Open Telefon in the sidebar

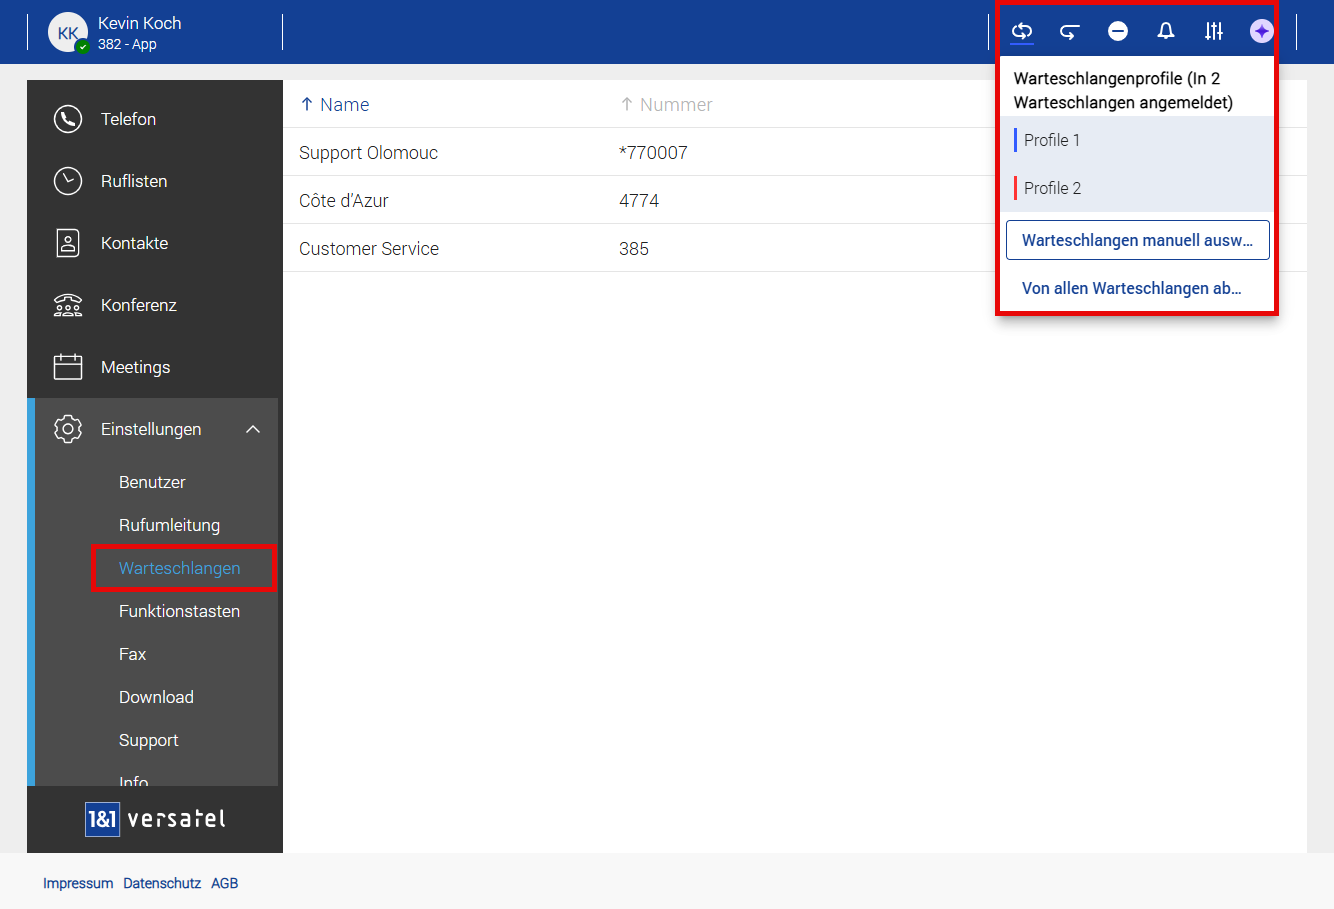pos(128,119)
